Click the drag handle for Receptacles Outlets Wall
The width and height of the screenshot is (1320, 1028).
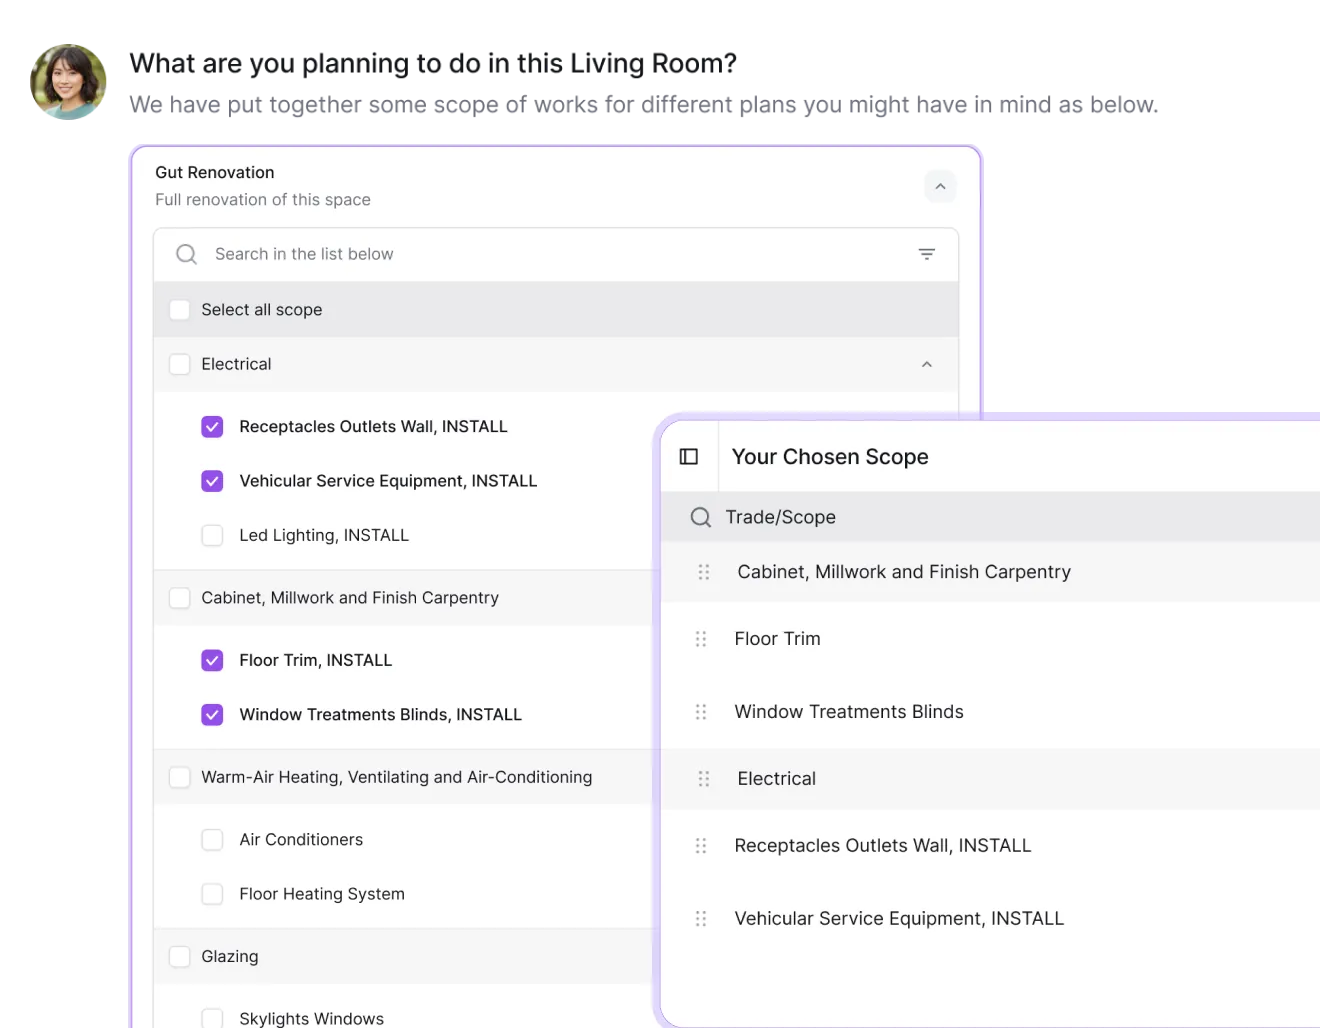pos(701,846)
